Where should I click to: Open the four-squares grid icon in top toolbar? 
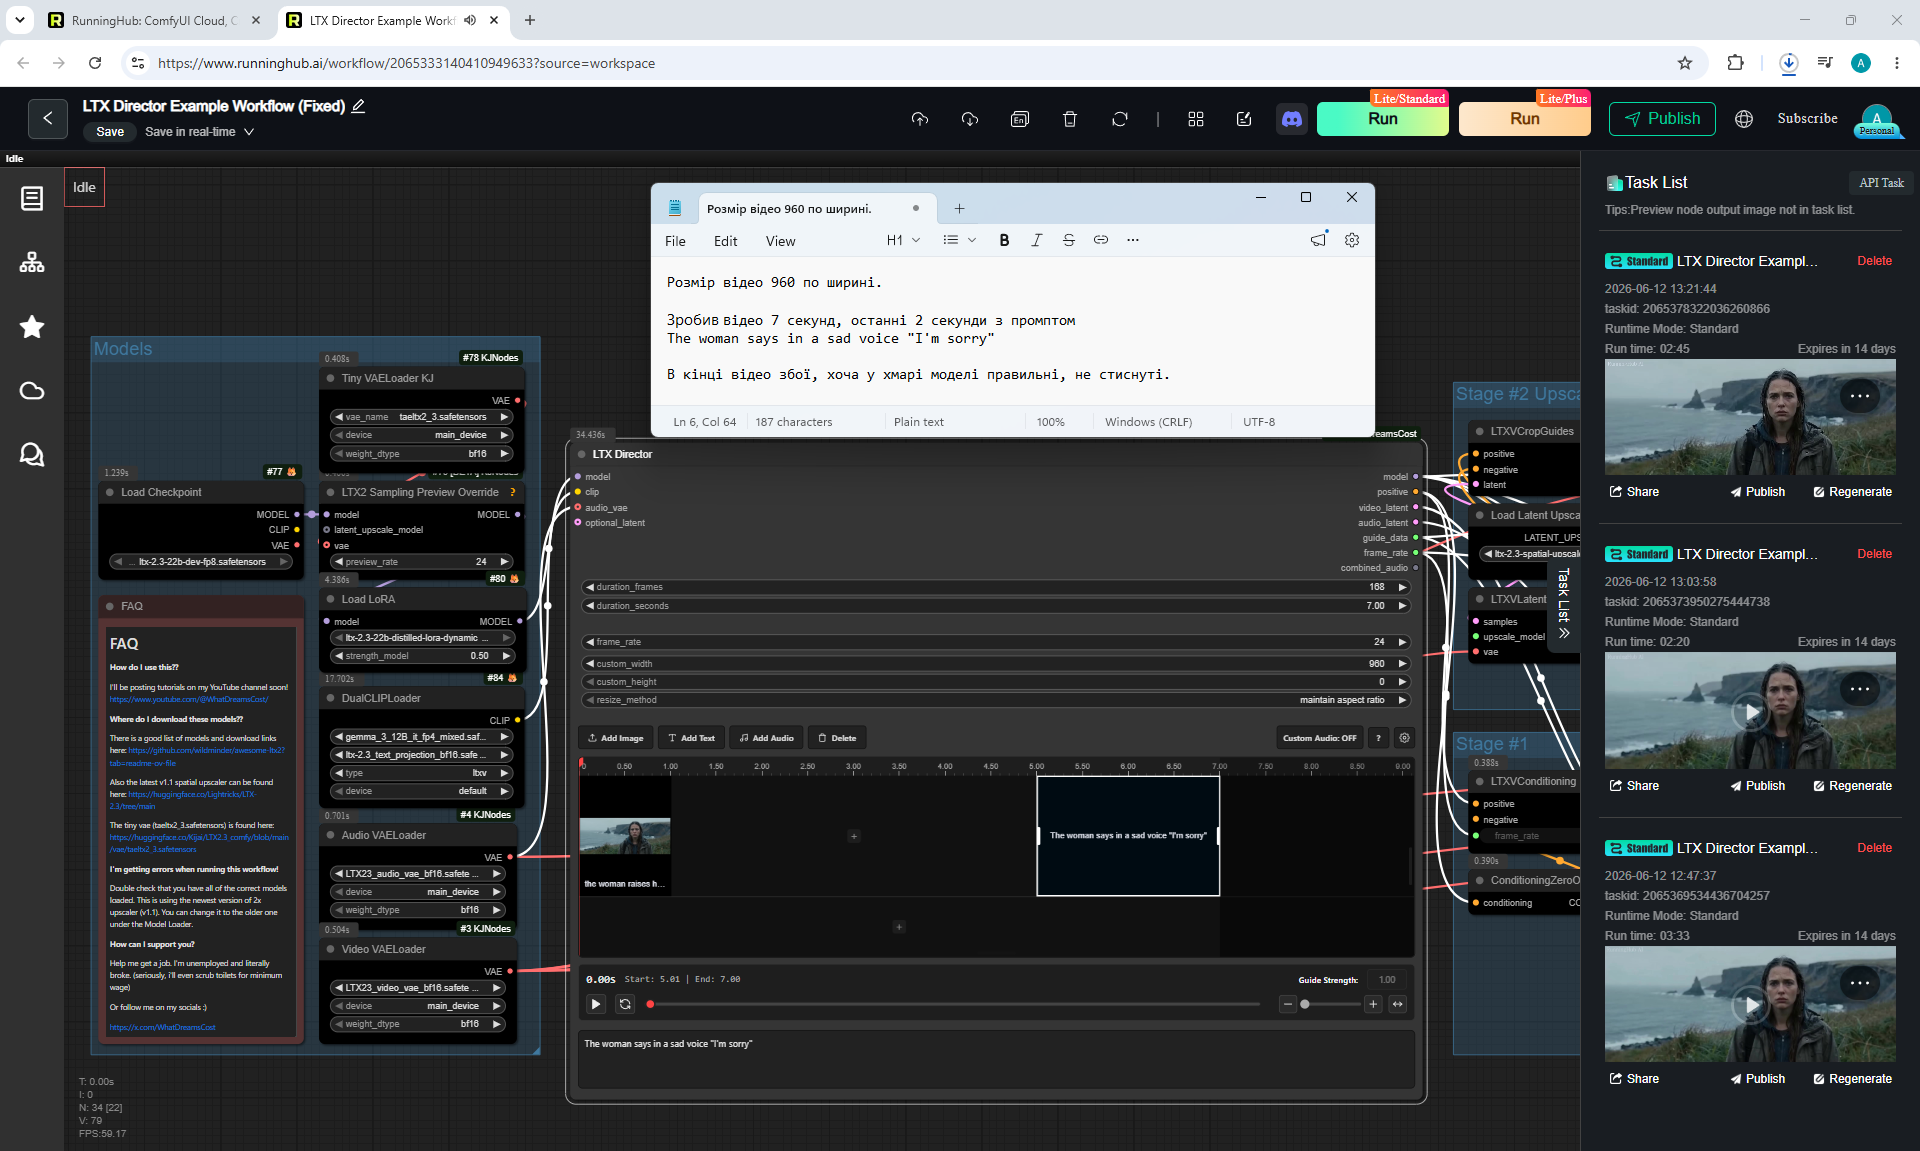[1196, 119]
